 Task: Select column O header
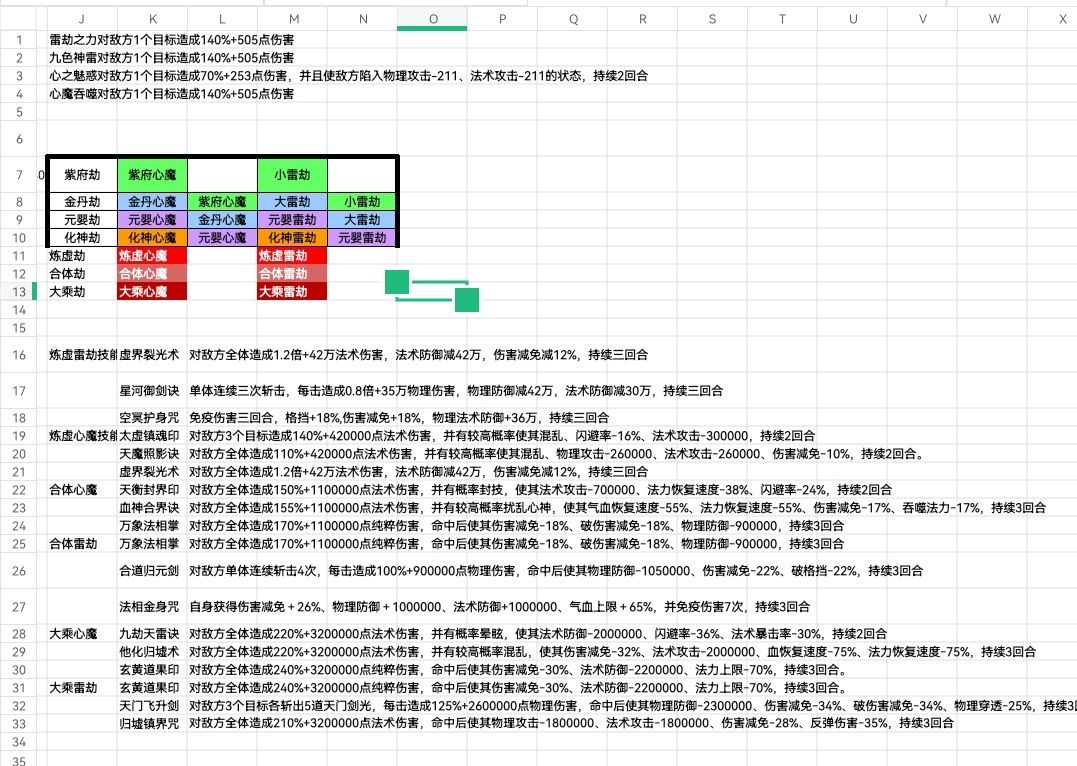coord(432,19)
